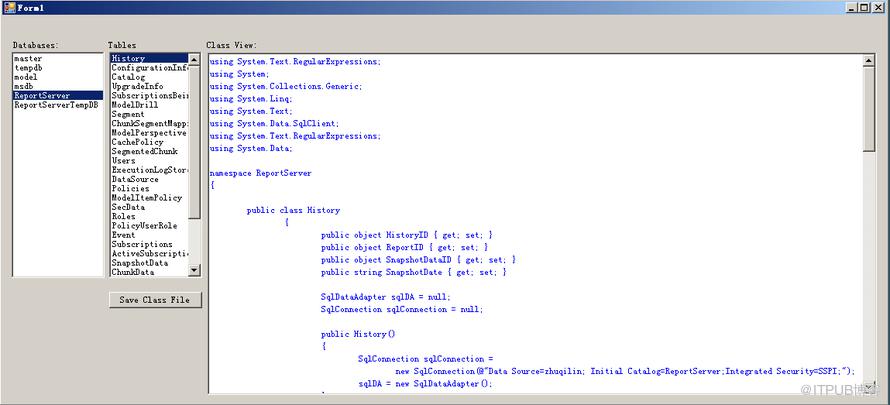Select ReportServerTempDB in the Databases list
This screenshot has height=405, width=890.
(x=58, y=105)
